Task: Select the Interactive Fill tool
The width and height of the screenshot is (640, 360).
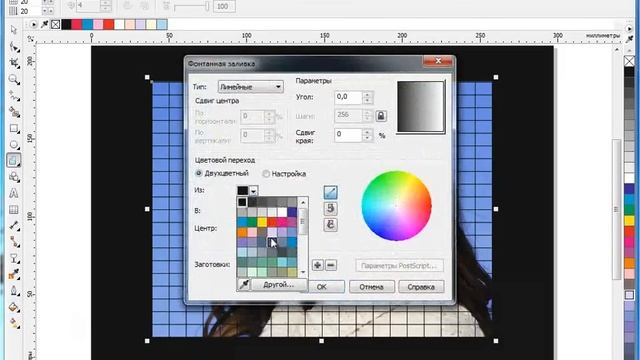Action: tap(14, 323)
